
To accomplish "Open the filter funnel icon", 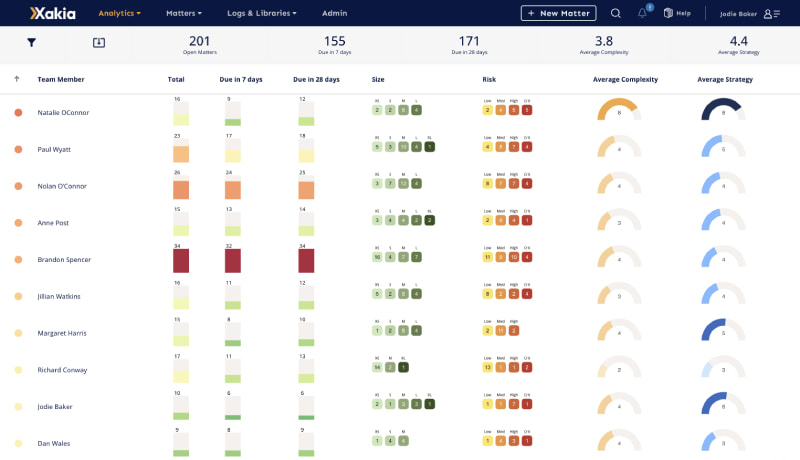I will tap(31, 42).
